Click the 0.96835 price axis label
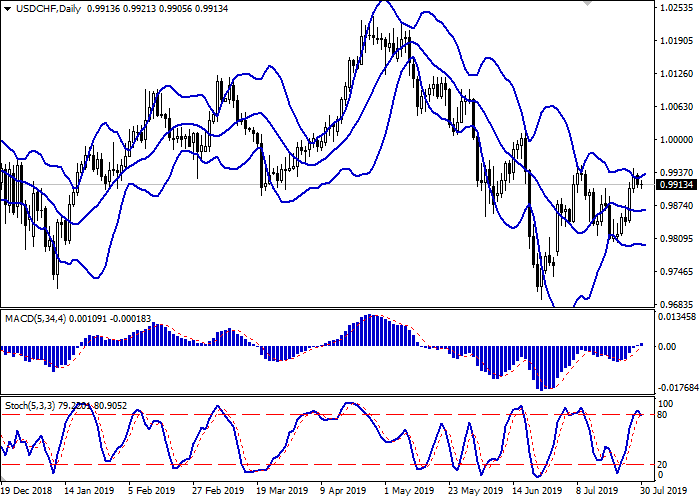700x500 pixels. (x=672, y=304)
